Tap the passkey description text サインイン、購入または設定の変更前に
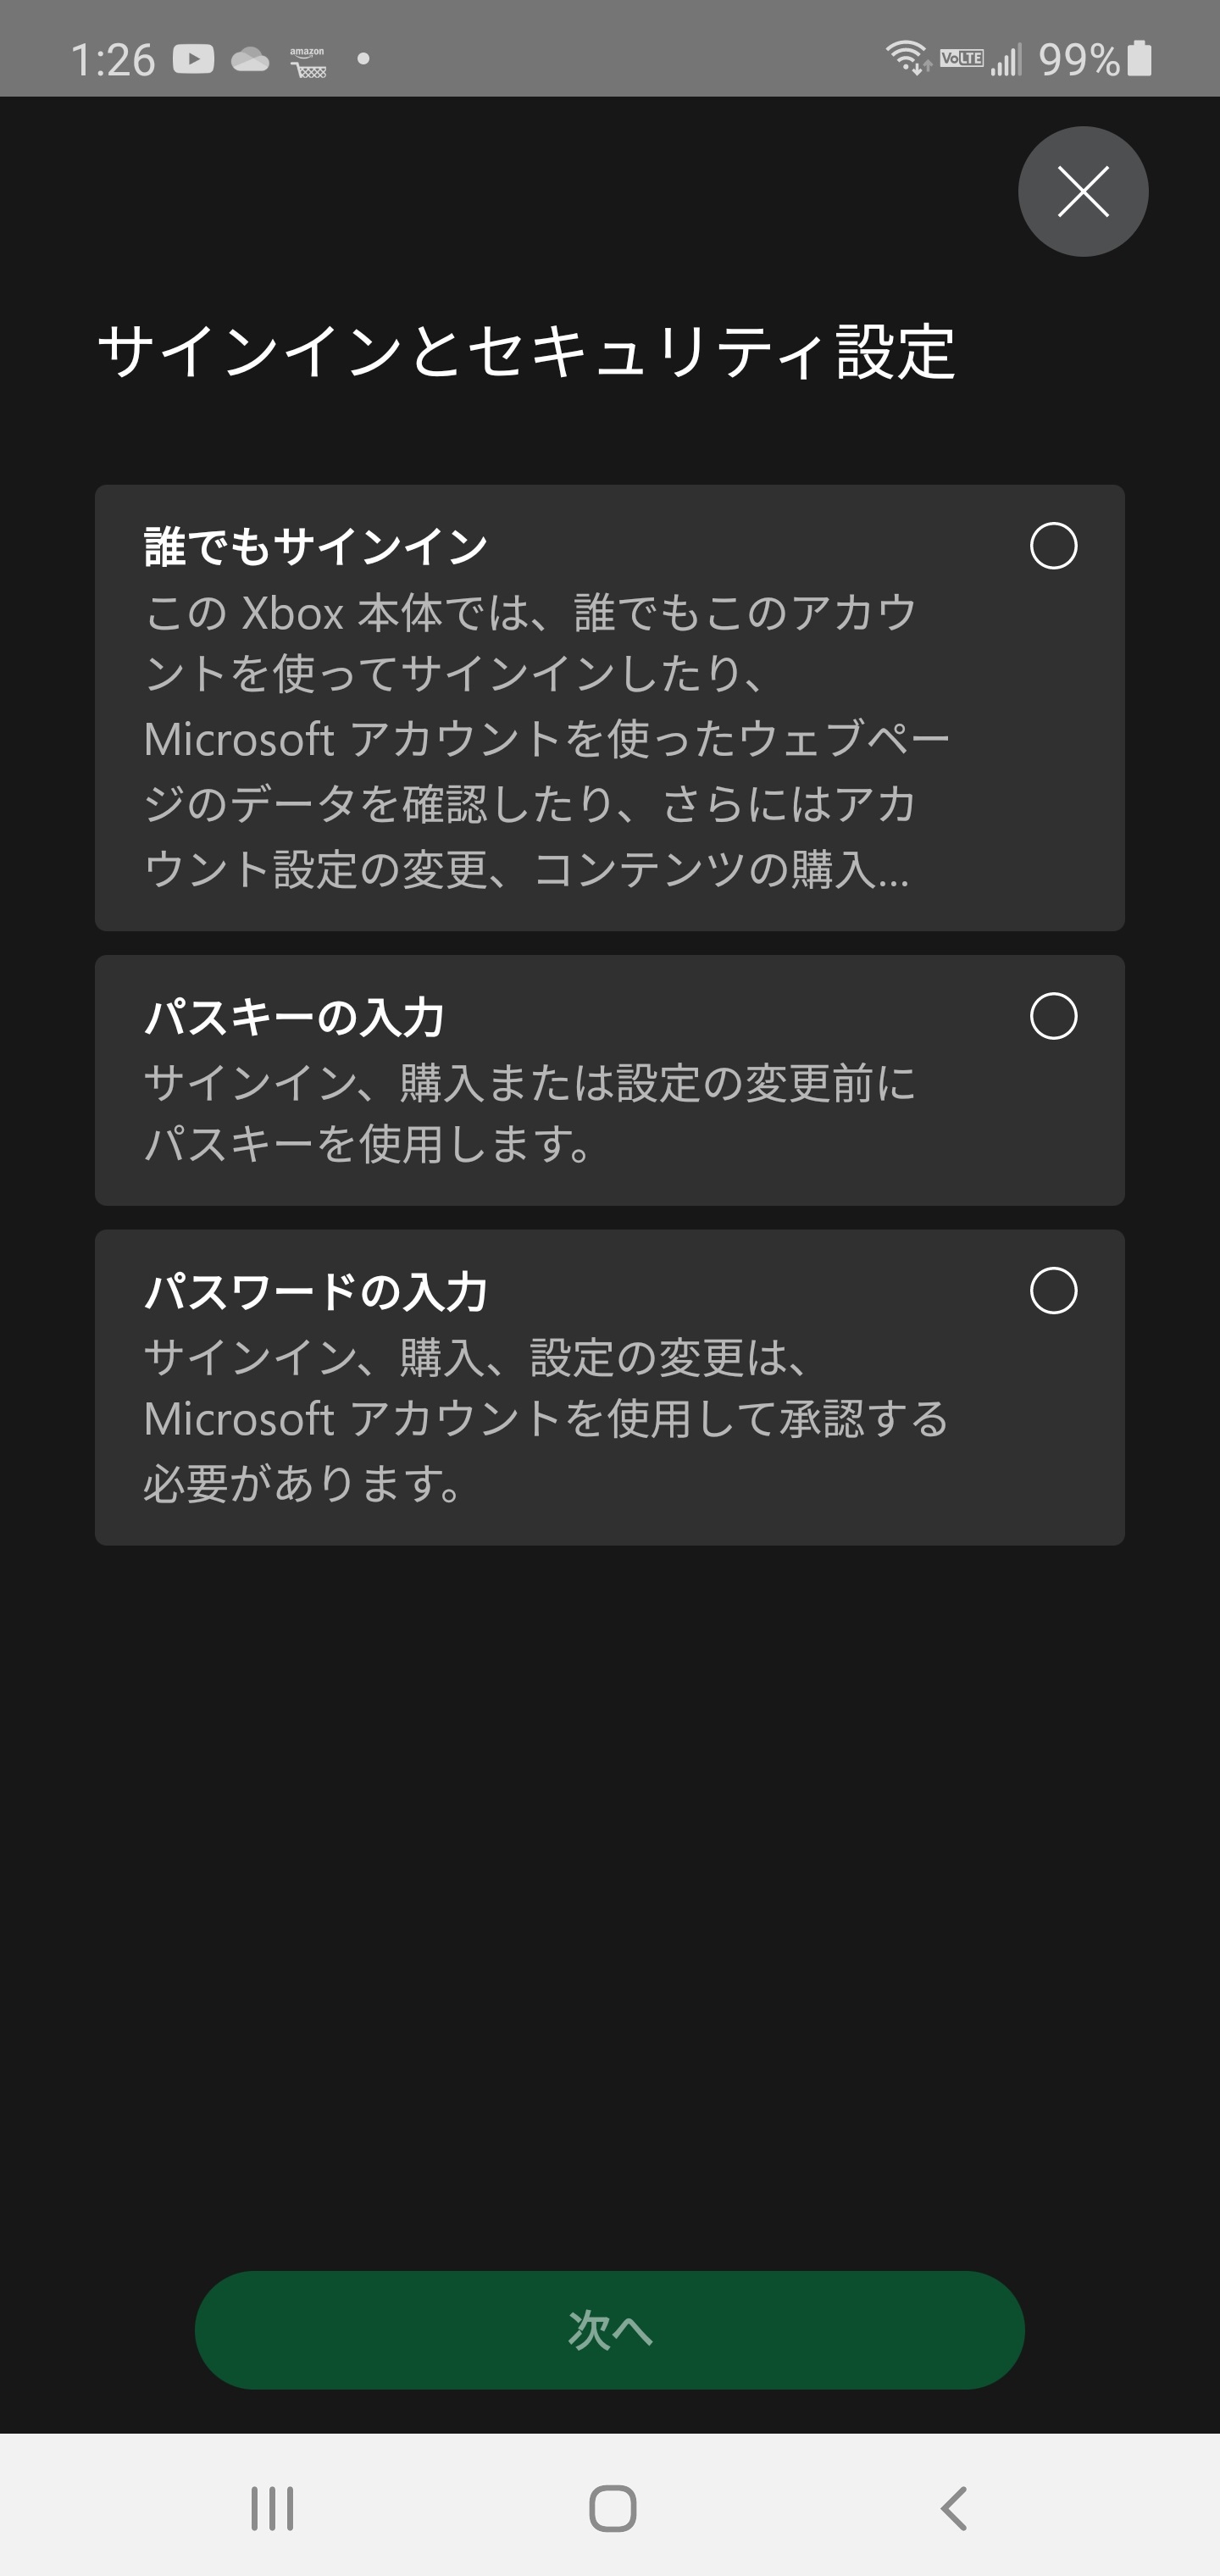Image resolution: width=1220 pixels, height=2576 pixels. coord(530,1112)
